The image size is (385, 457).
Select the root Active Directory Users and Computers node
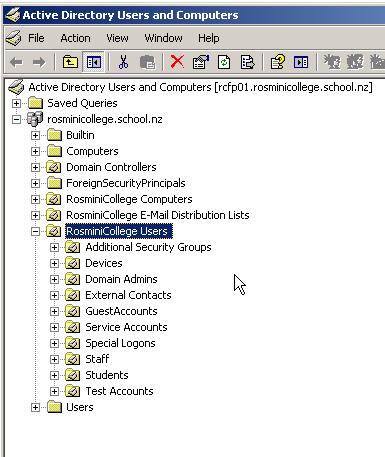point(200,87)
